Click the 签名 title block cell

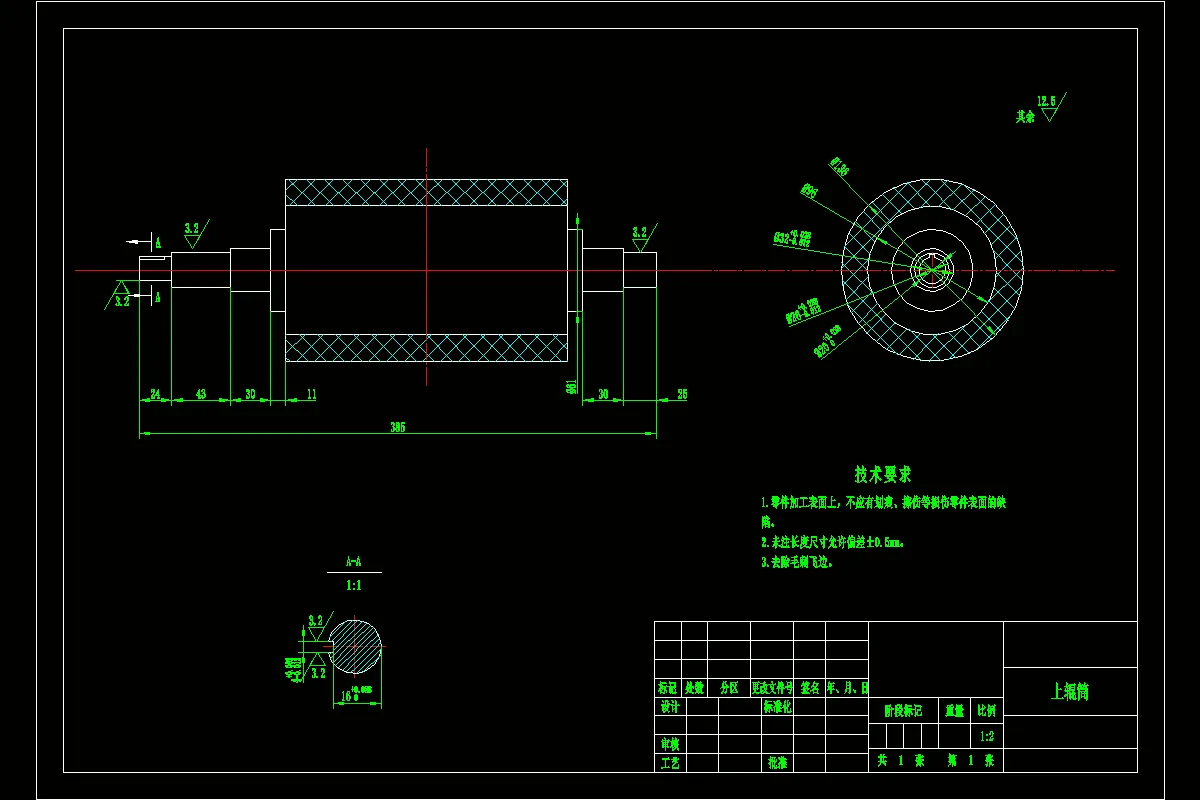point(809,688)
